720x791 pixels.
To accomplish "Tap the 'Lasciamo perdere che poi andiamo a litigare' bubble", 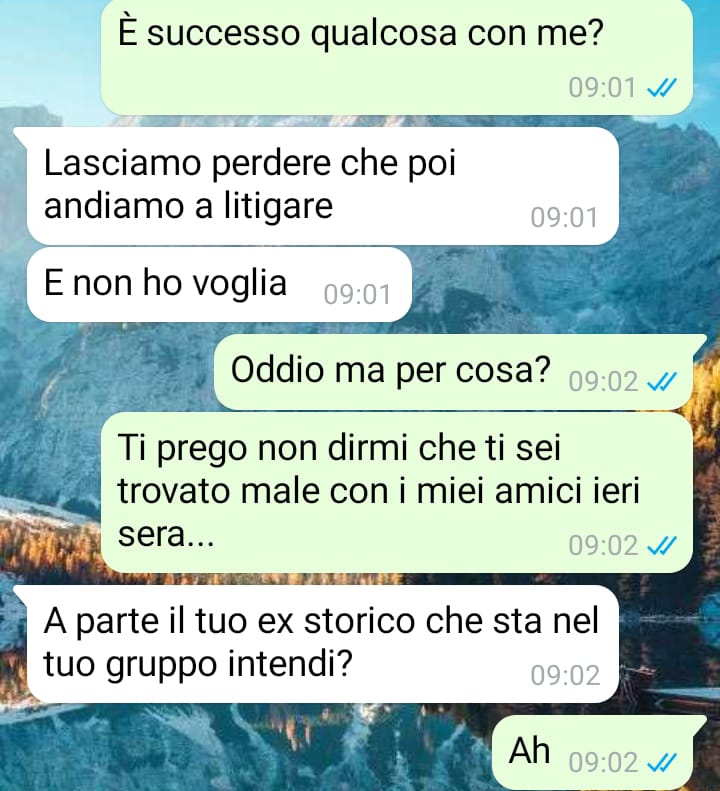I will point(323,186).
